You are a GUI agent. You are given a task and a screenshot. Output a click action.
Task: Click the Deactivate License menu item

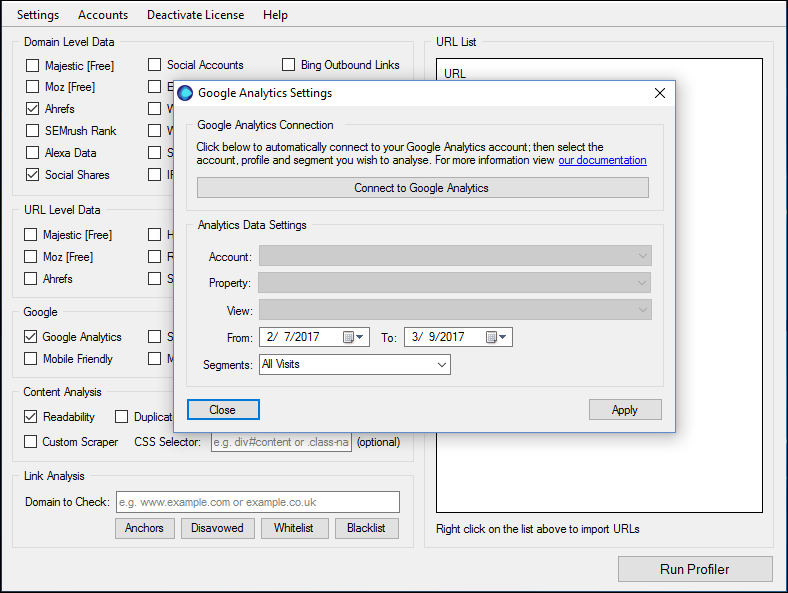click(197, 15)
